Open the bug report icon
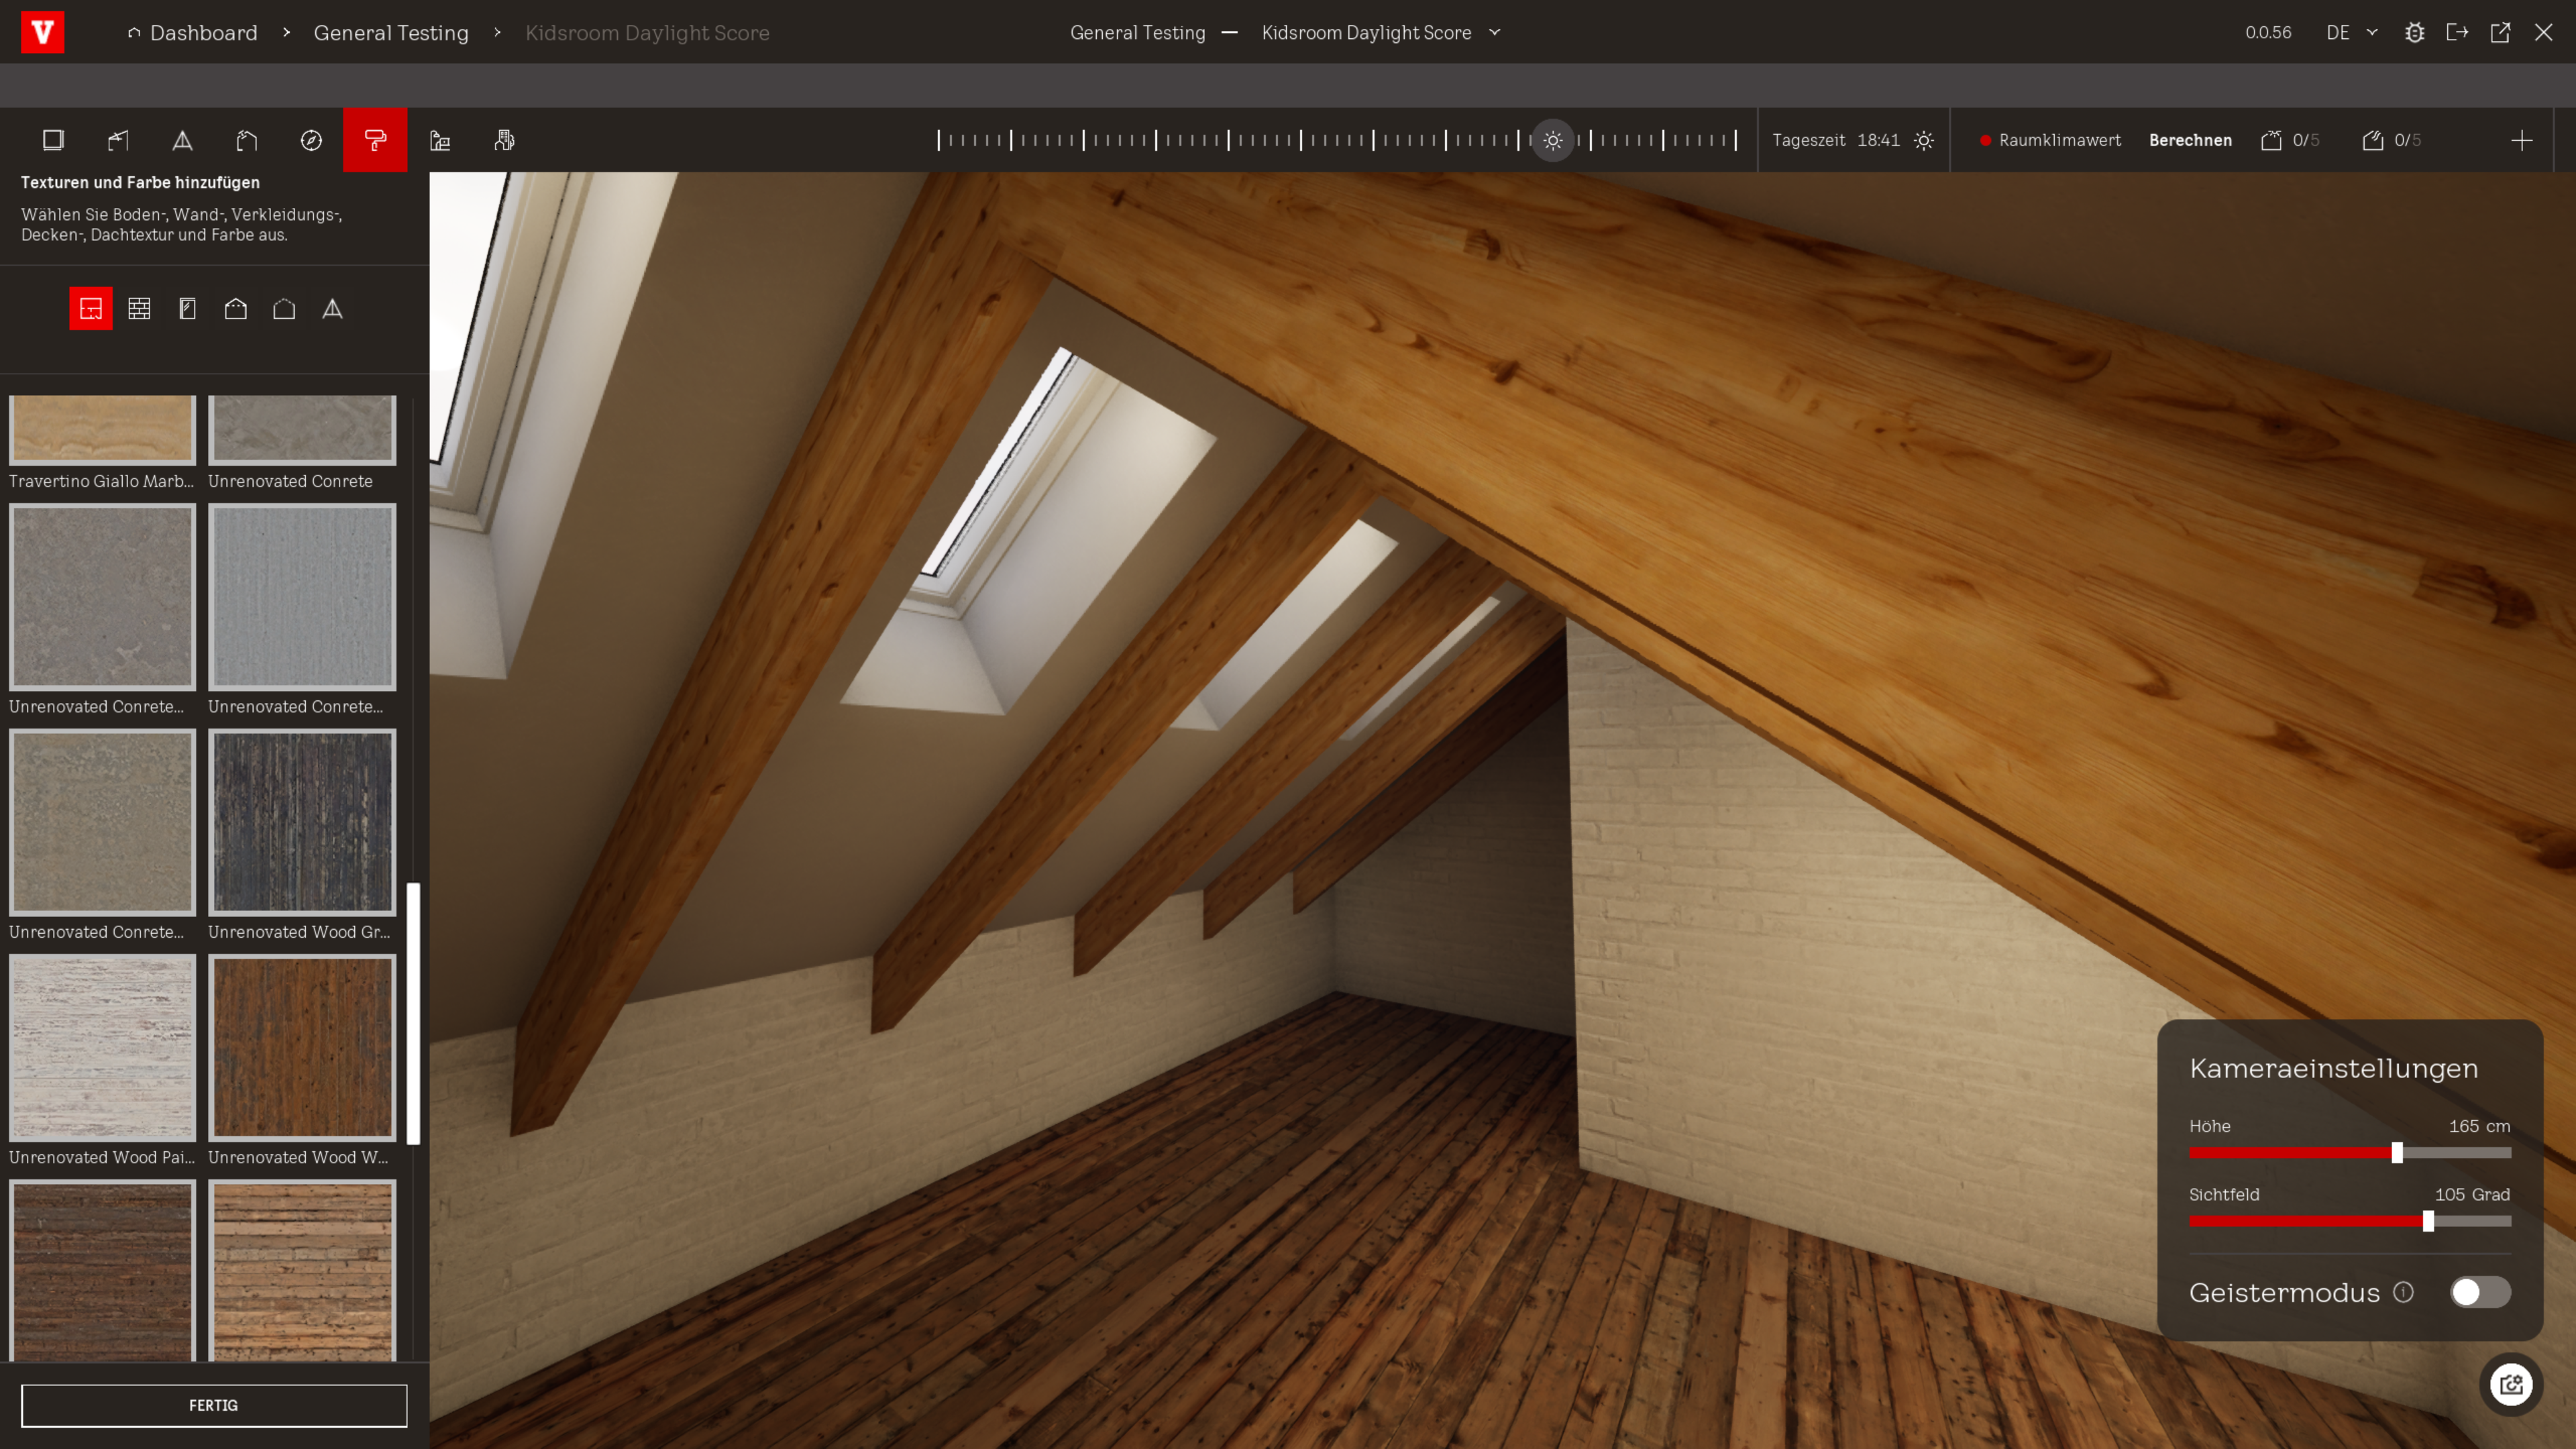This screenshot has height=1449, width=2576. pos(2414,32)
